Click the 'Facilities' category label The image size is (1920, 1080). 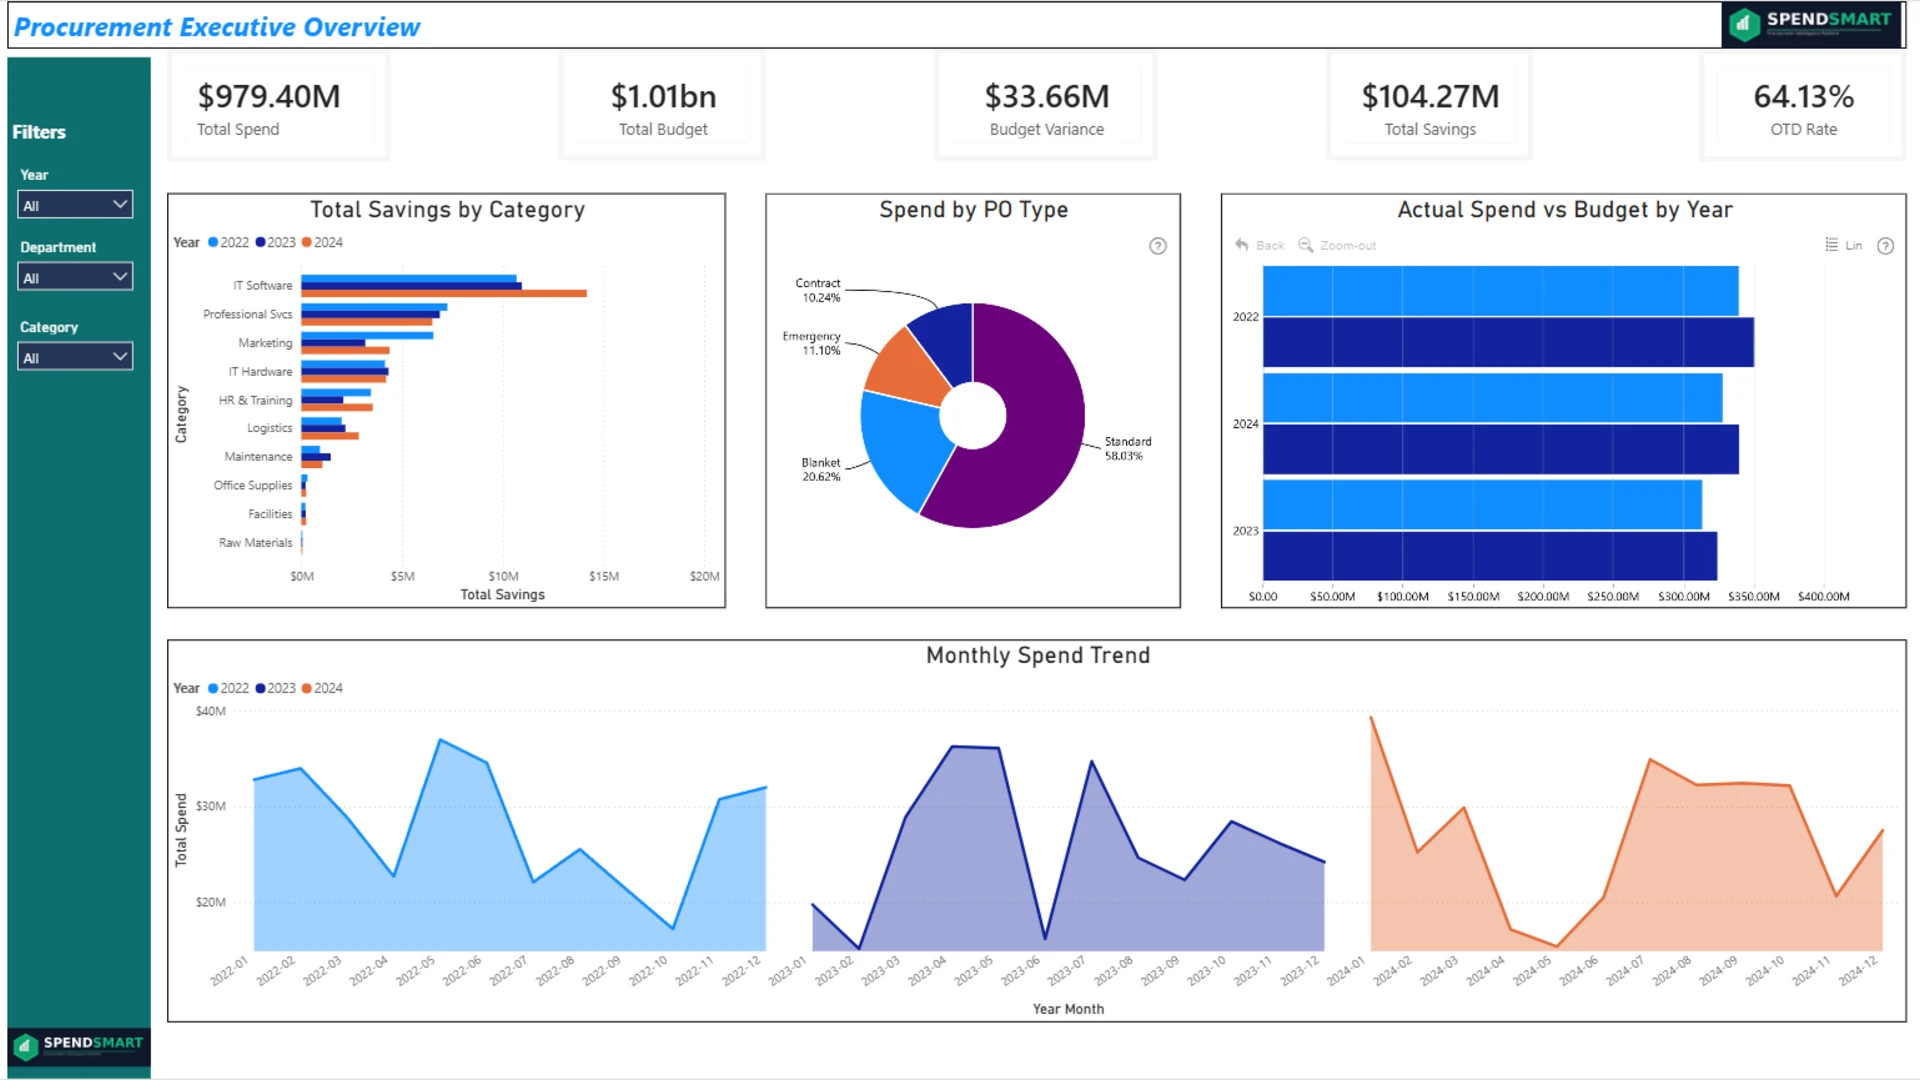[x=270, y=514]
